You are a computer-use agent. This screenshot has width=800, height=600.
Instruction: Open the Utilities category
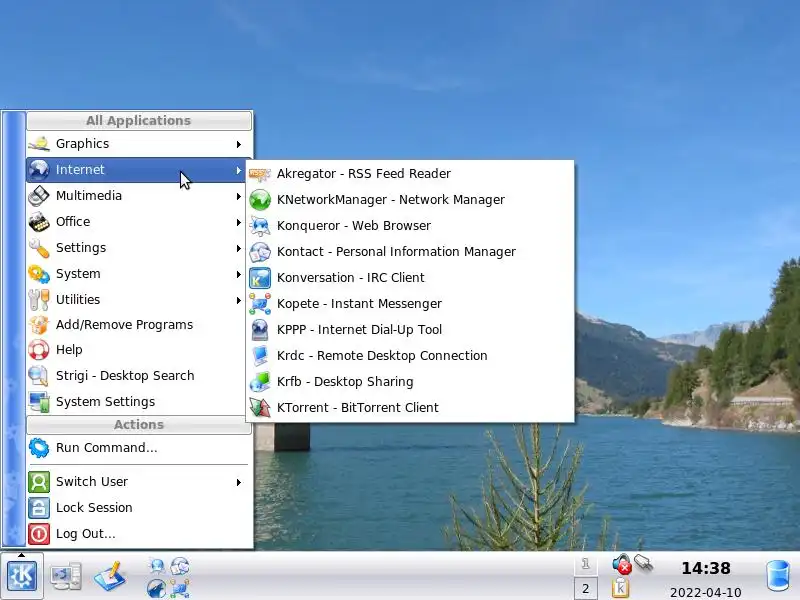139,299
